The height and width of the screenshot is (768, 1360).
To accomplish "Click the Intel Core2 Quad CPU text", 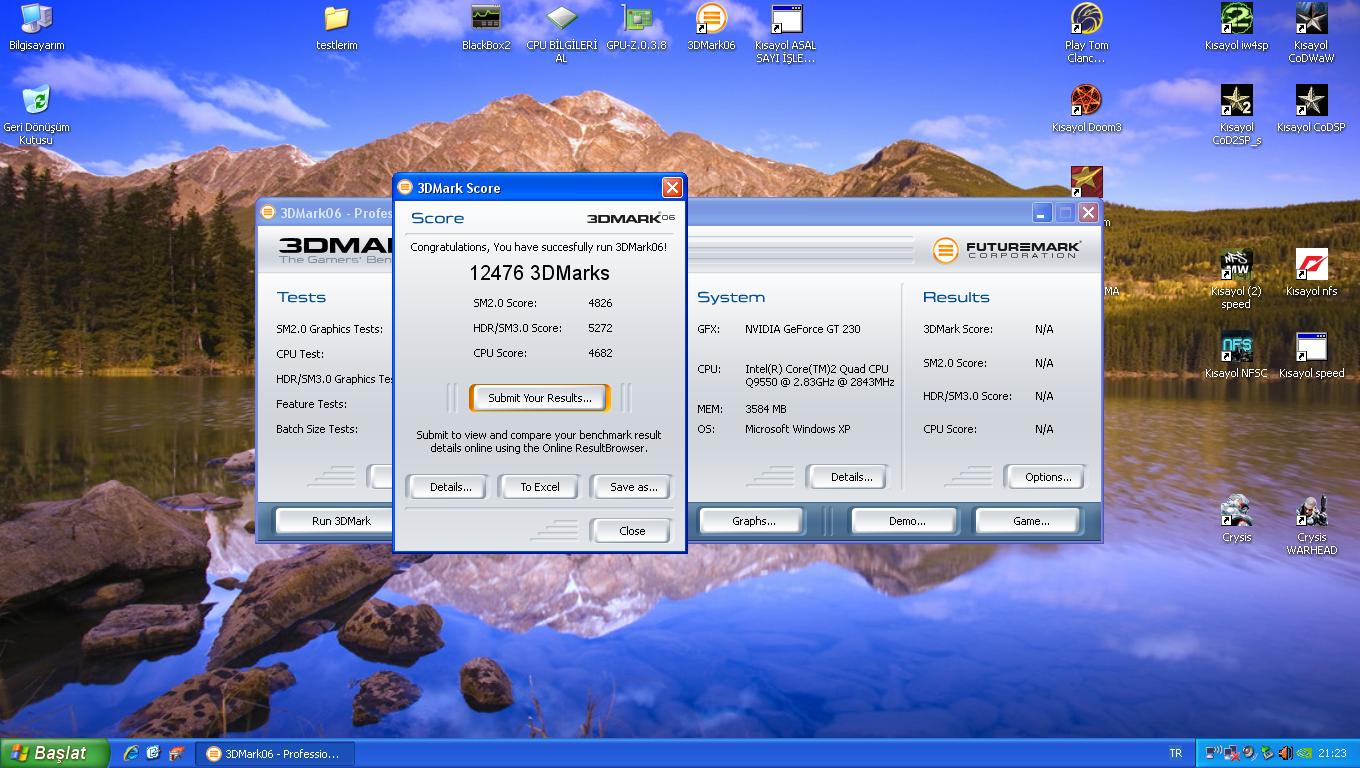I will [x=819, y=375].
